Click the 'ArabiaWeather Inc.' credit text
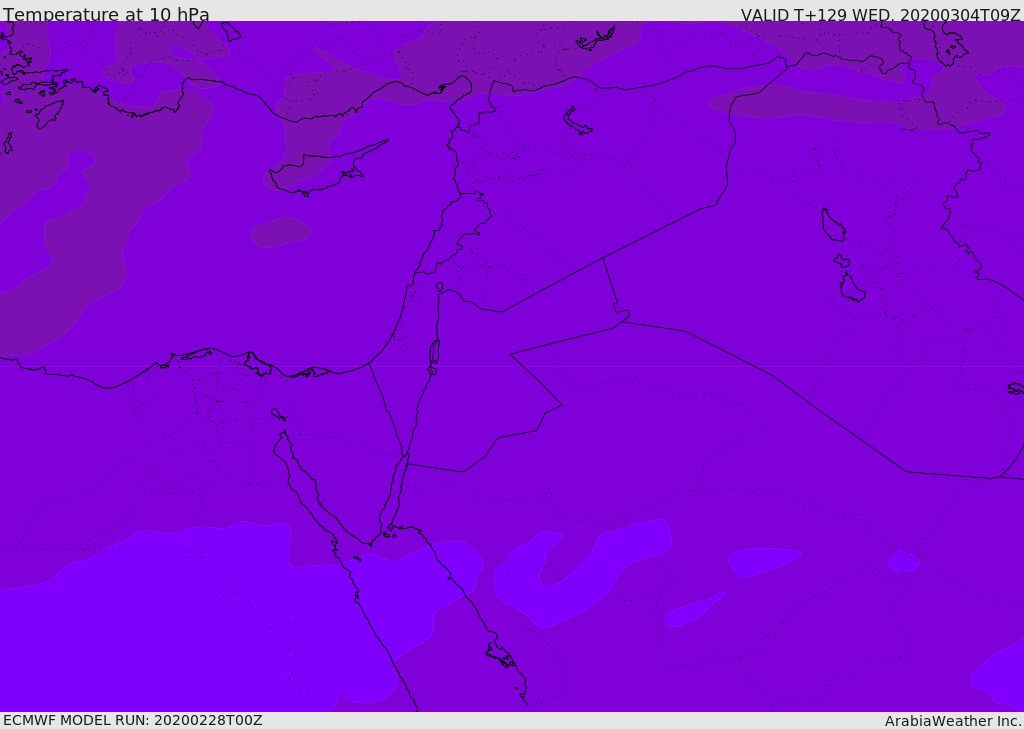 tap(953, 721)
